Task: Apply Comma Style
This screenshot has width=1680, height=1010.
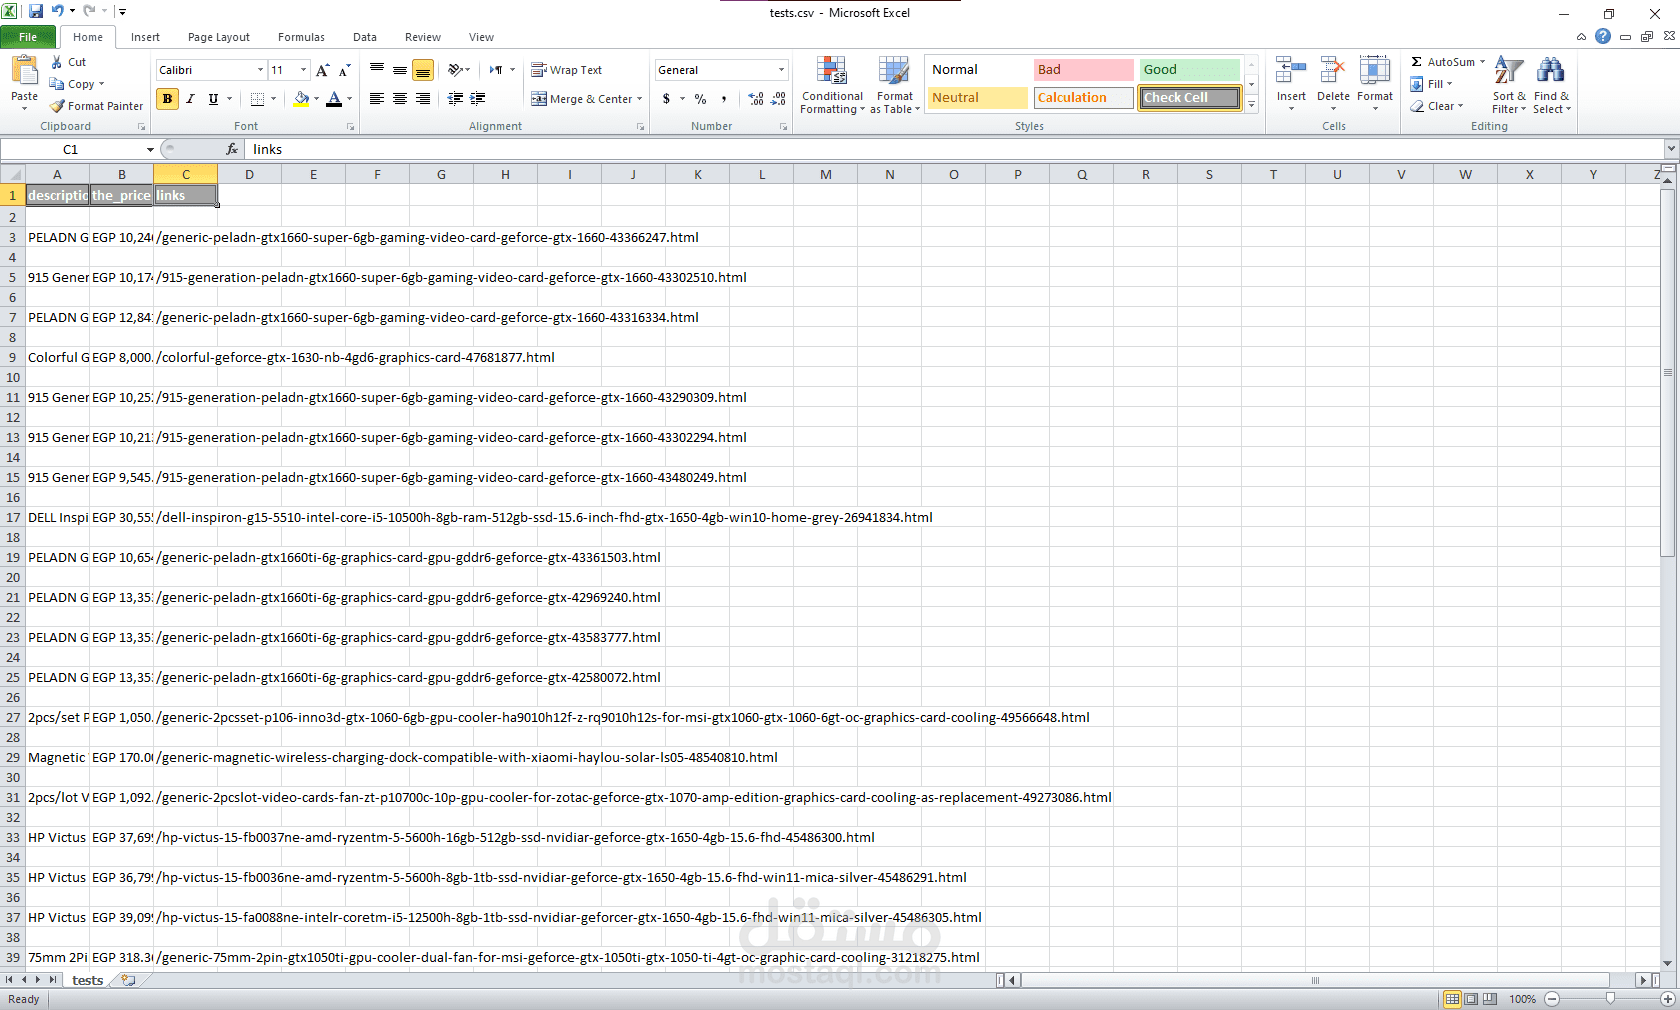Action: [723, 99]
